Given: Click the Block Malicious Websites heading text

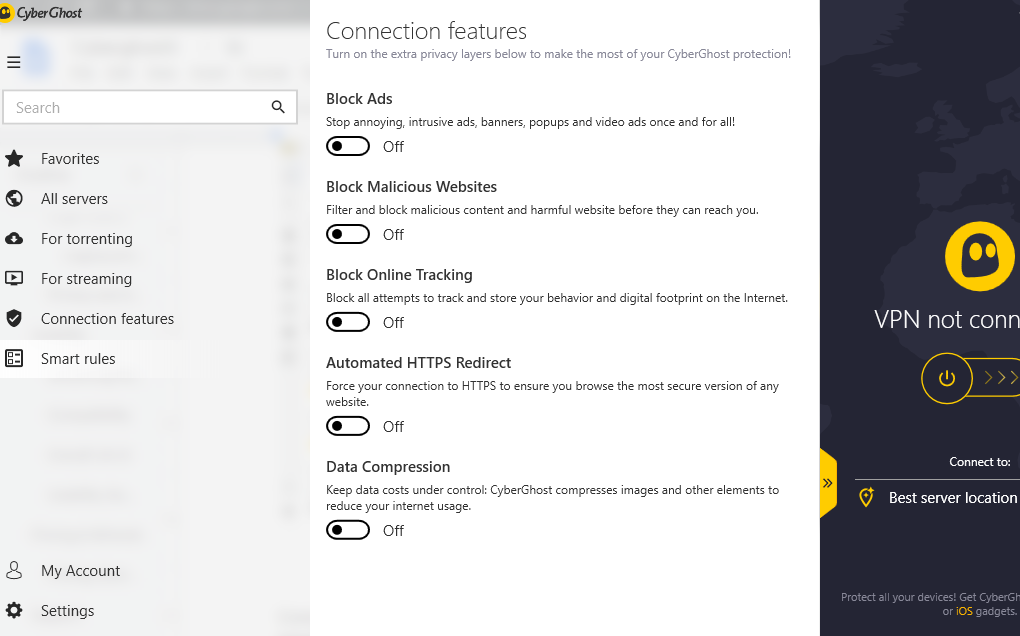Looking at the screenshot, I should click(411, 187).
